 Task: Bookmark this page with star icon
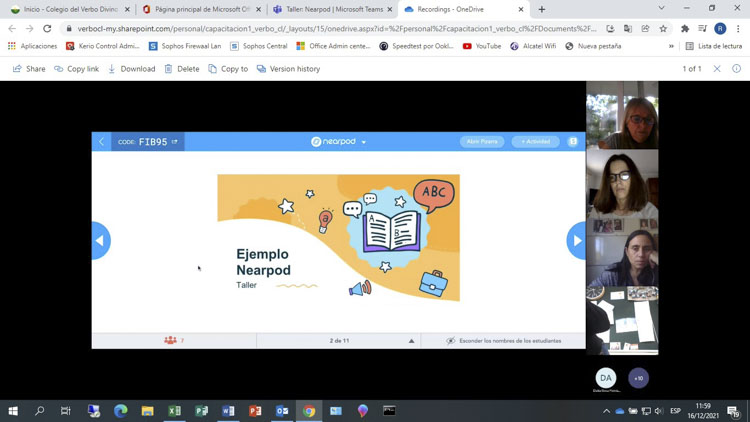663,29
